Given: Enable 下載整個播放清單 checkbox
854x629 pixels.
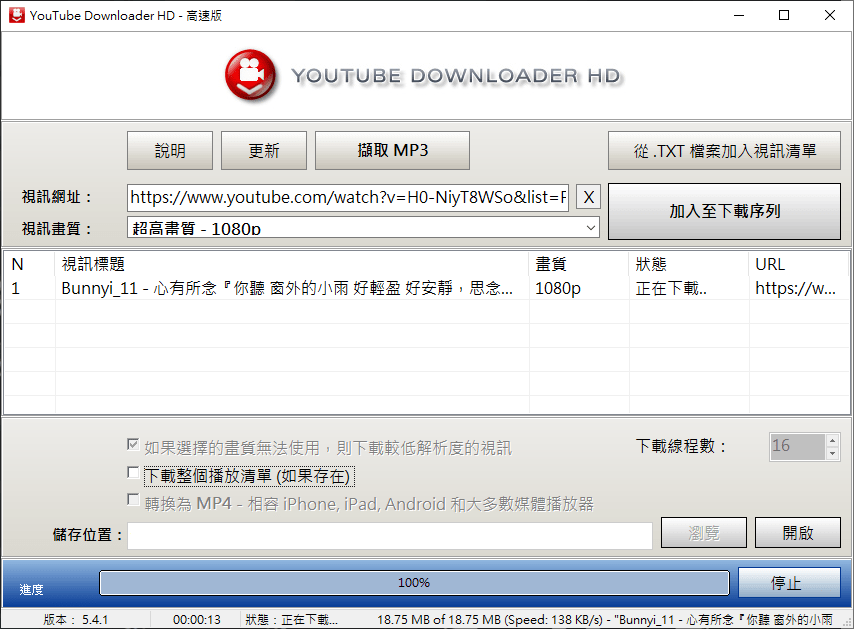Looking at the screenshot, I should [132, 475].
